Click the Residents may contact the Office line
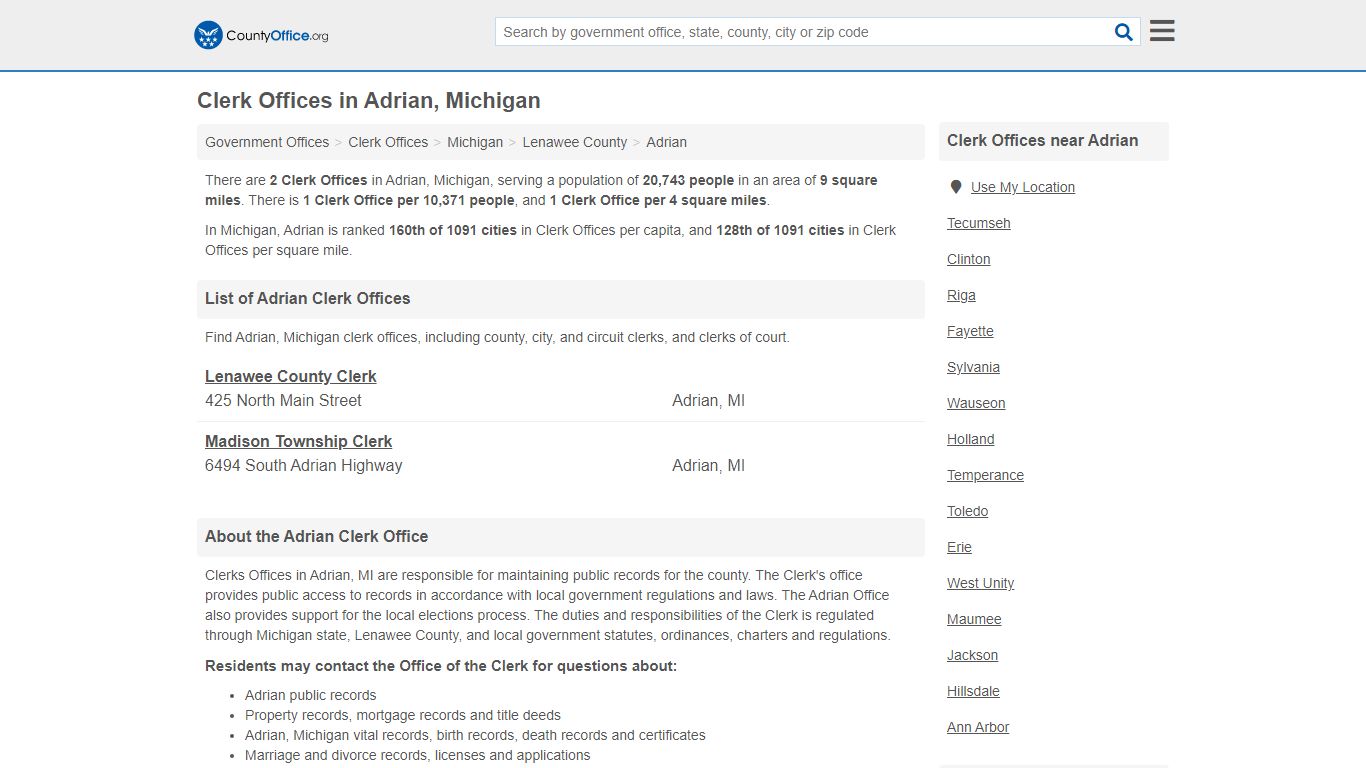 [x=441, y=666]
